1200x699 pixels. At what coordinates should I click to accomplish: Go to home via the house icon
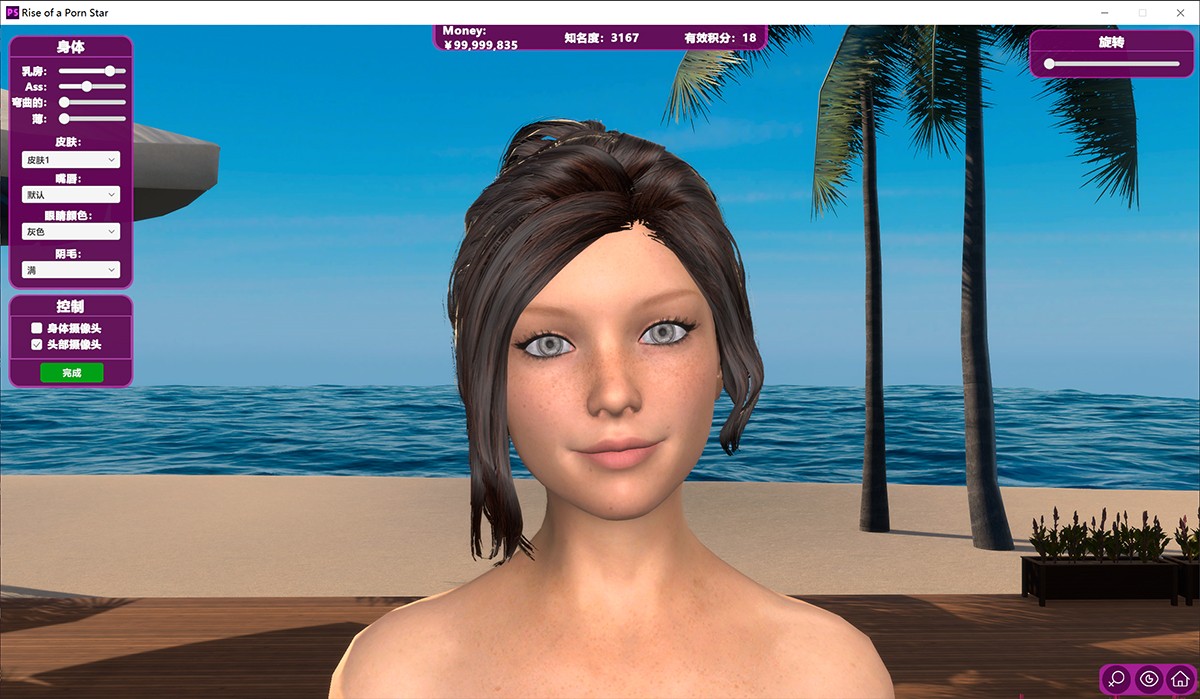tap(1180, 680)
